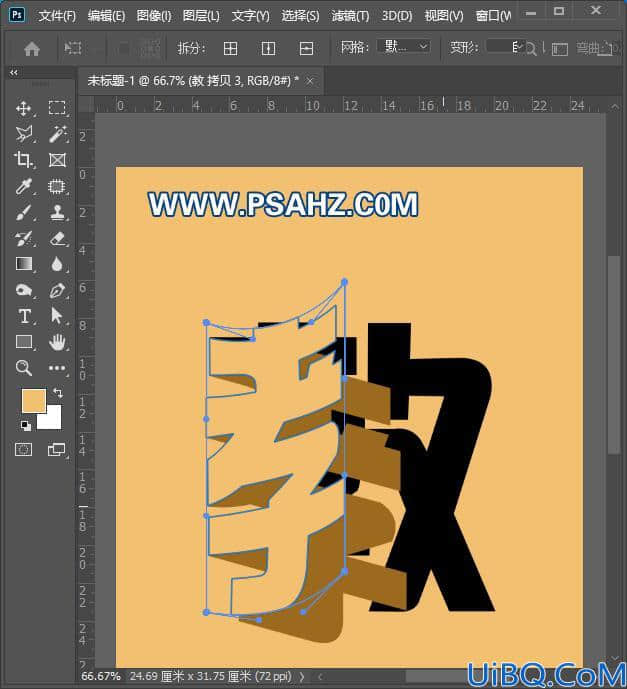Select the Magic Wand tool
The height and width of the screenshot is (689, 627).
57,134
